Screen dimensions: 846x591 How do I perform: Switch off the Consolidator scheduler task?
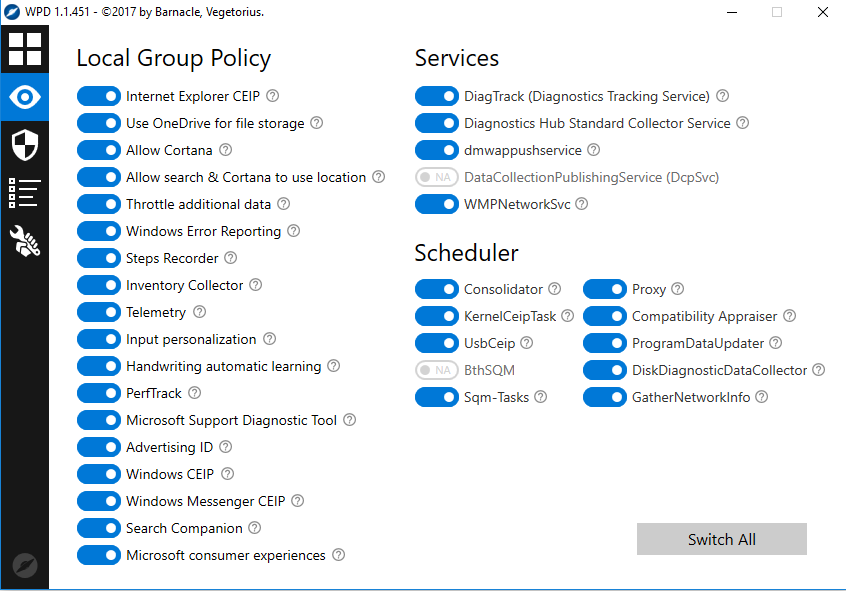pyautogui.click(x=437, y=289)
